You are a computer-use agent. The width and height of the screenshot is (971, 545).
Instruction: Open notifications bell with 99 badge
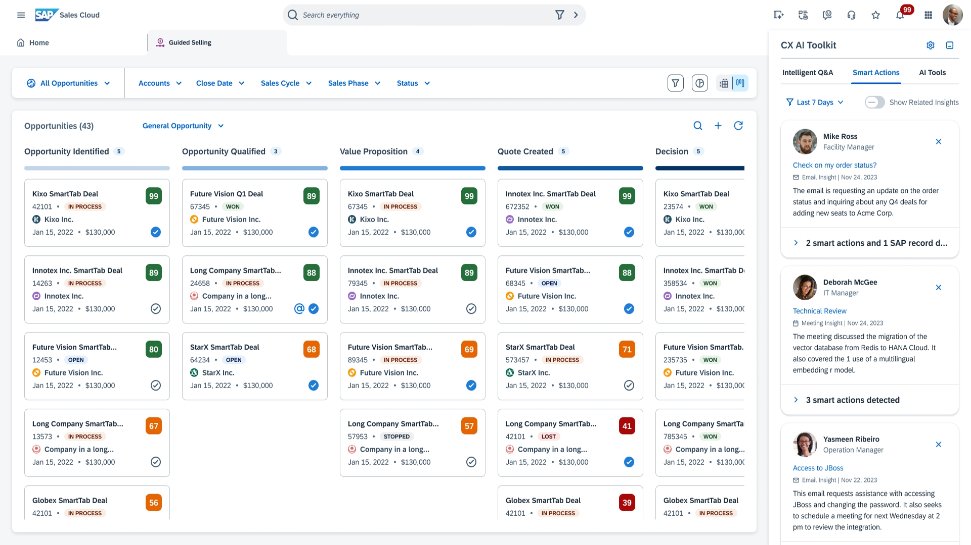point(901,14)
